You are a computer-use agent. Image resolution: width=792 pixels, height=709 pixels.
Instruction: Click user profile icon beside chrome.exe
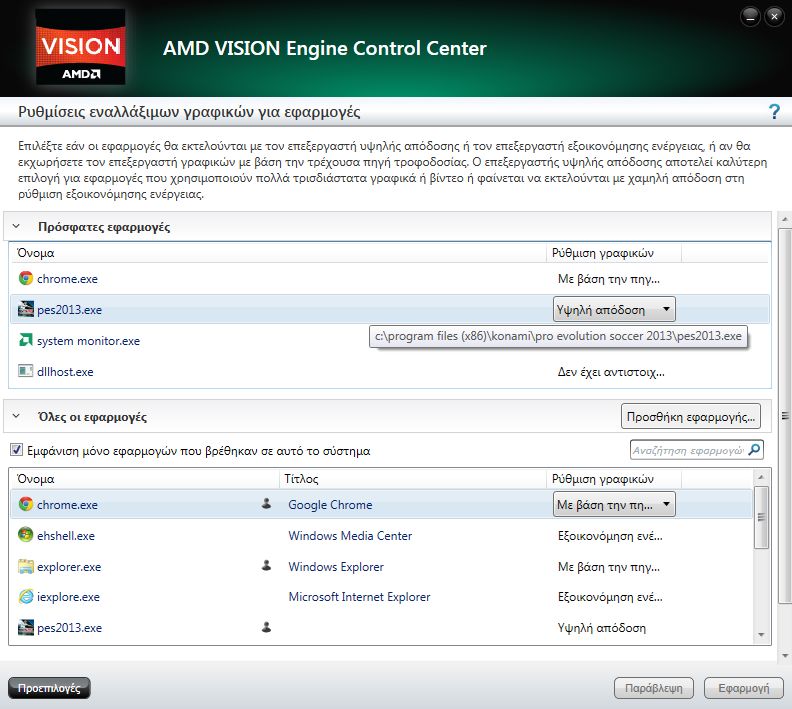[266, 503]
